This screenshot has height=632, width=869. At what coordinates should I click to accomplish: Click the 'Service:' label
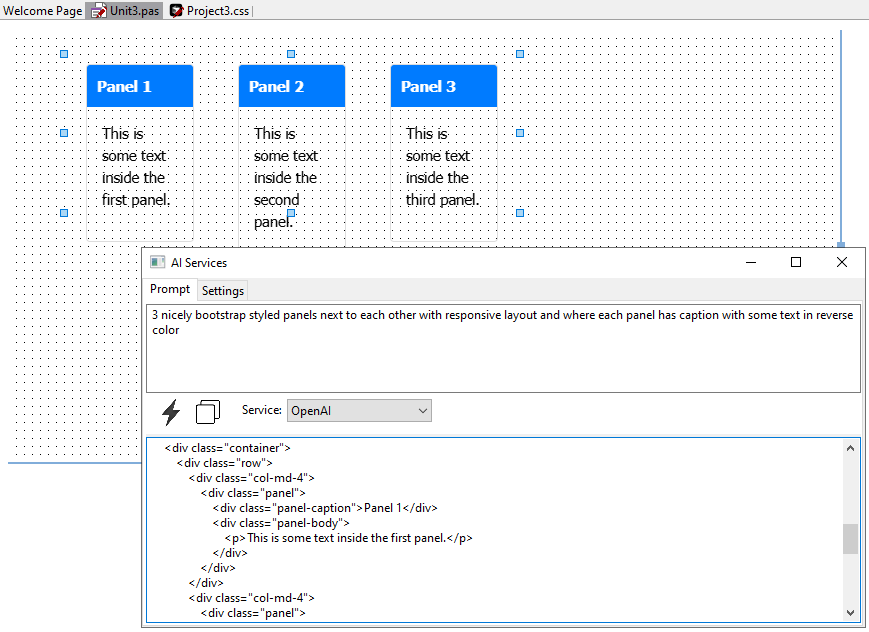(262, 410)
